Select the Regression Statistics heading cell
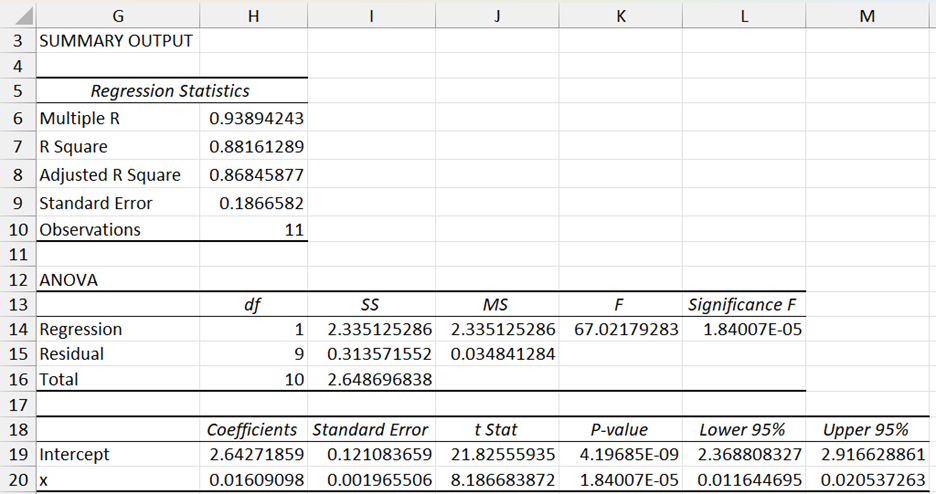Image resolution: width=936 pixels, height=494 pixels. (170, 91)
